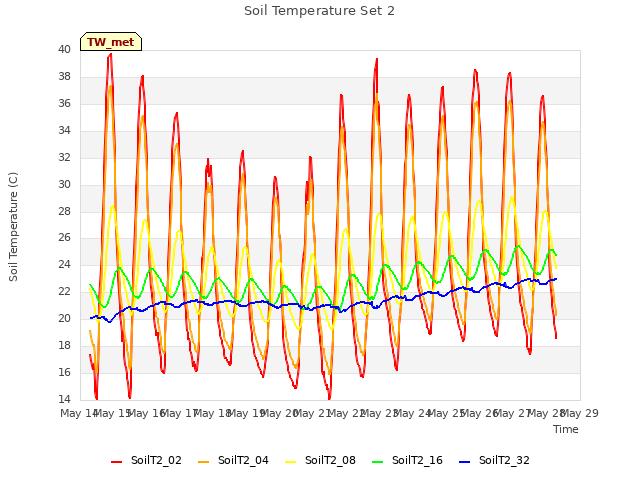Image resolution: width=640 pixels, height=480 pixels.
Task: Click the 22 y-axis tick label
Action: point(64,291)
